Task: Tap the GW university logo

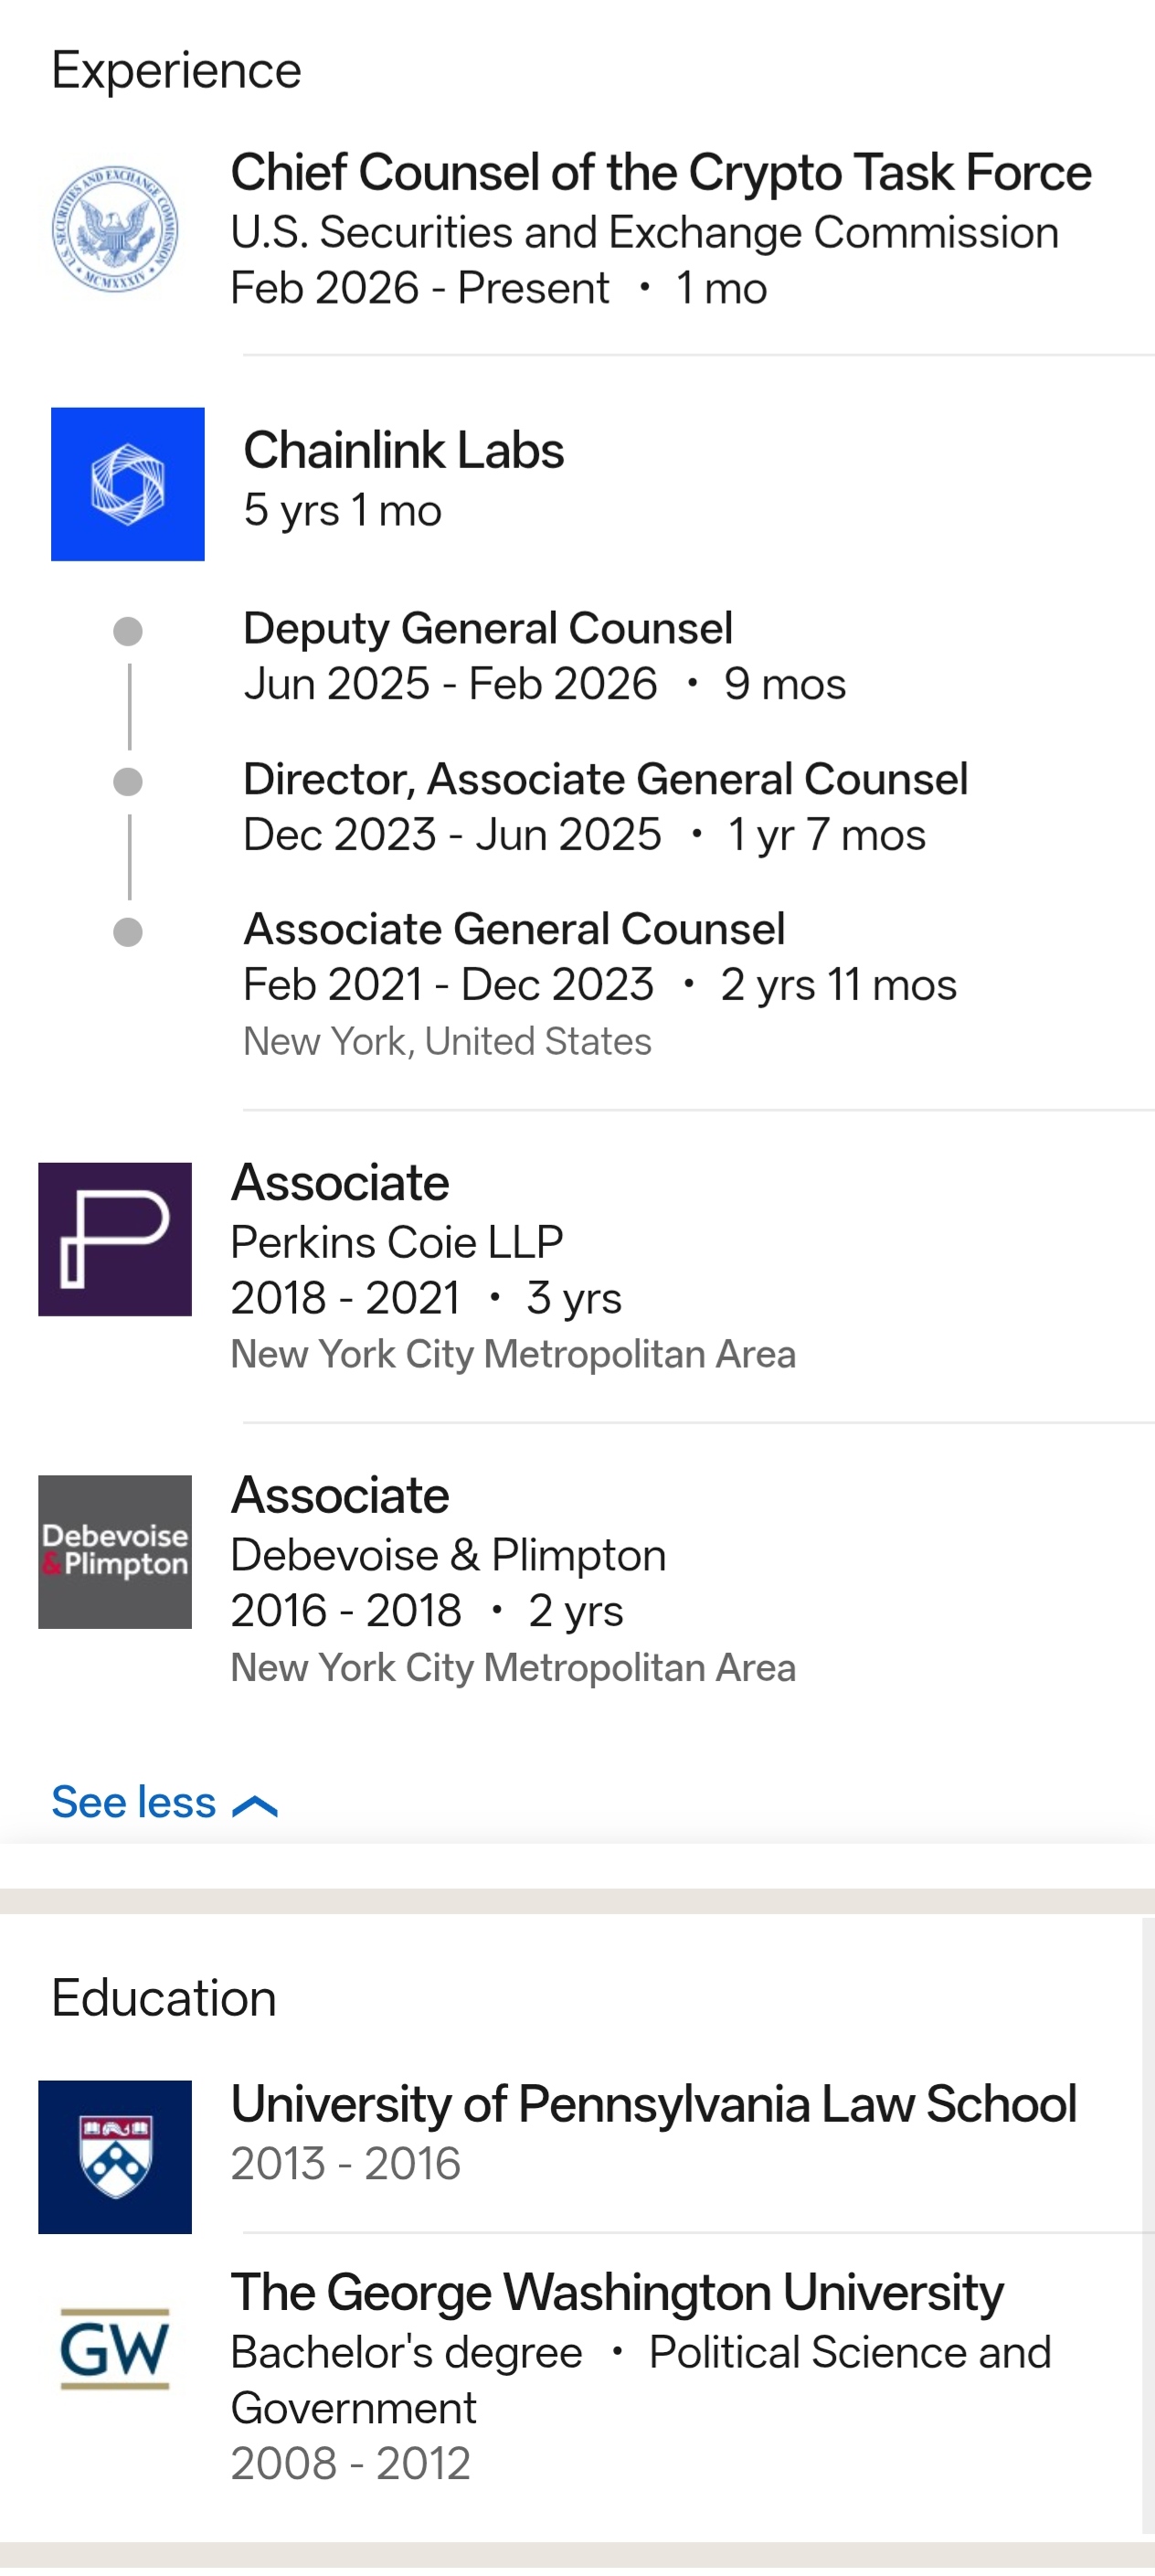Action: (115, 2348)
